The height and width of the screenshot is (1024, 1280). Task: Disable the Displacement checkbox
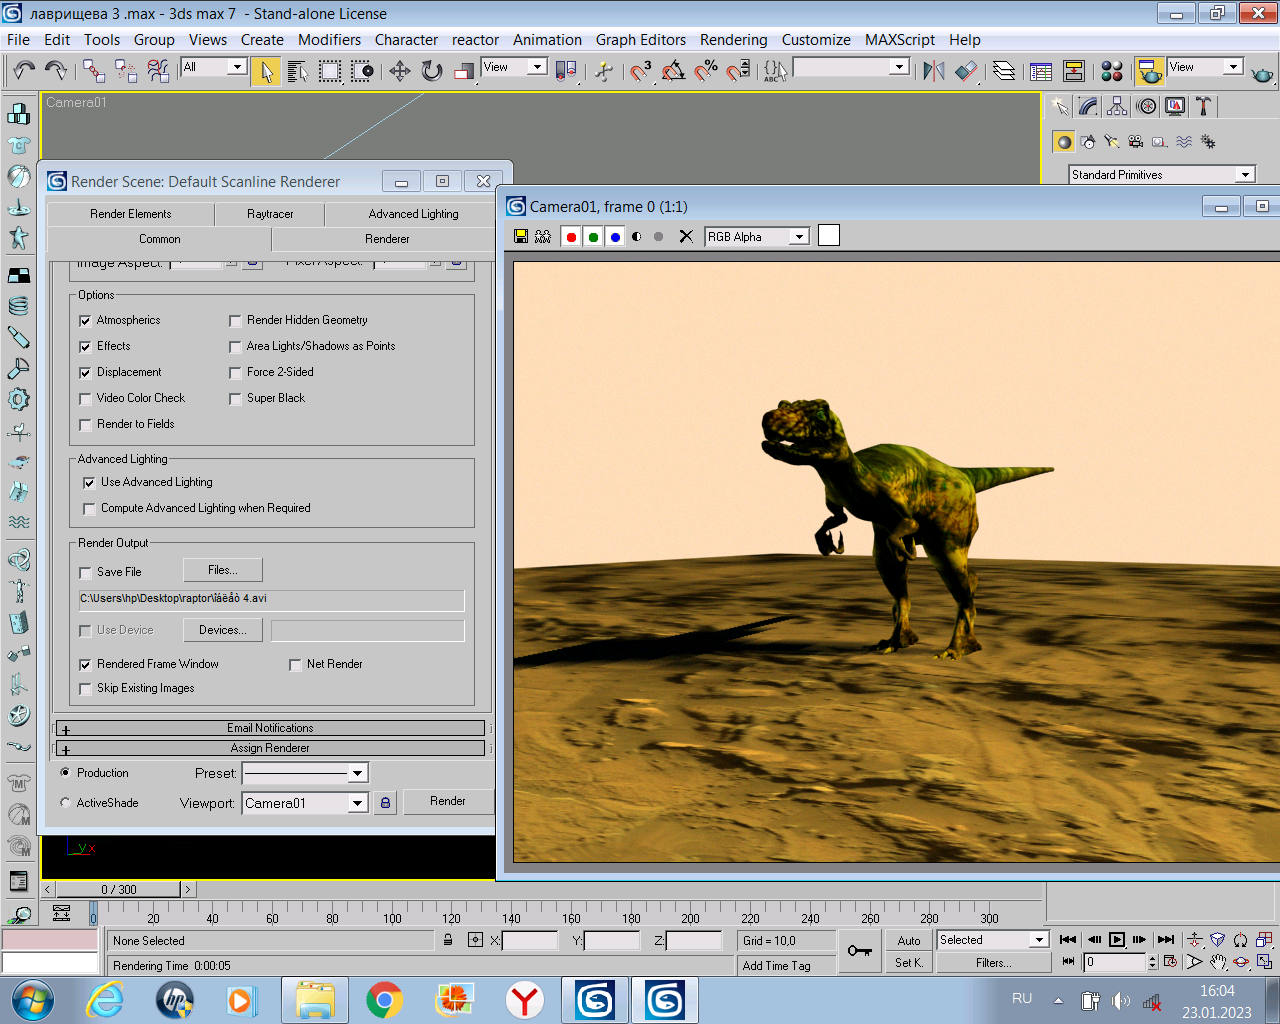point(85,373)
